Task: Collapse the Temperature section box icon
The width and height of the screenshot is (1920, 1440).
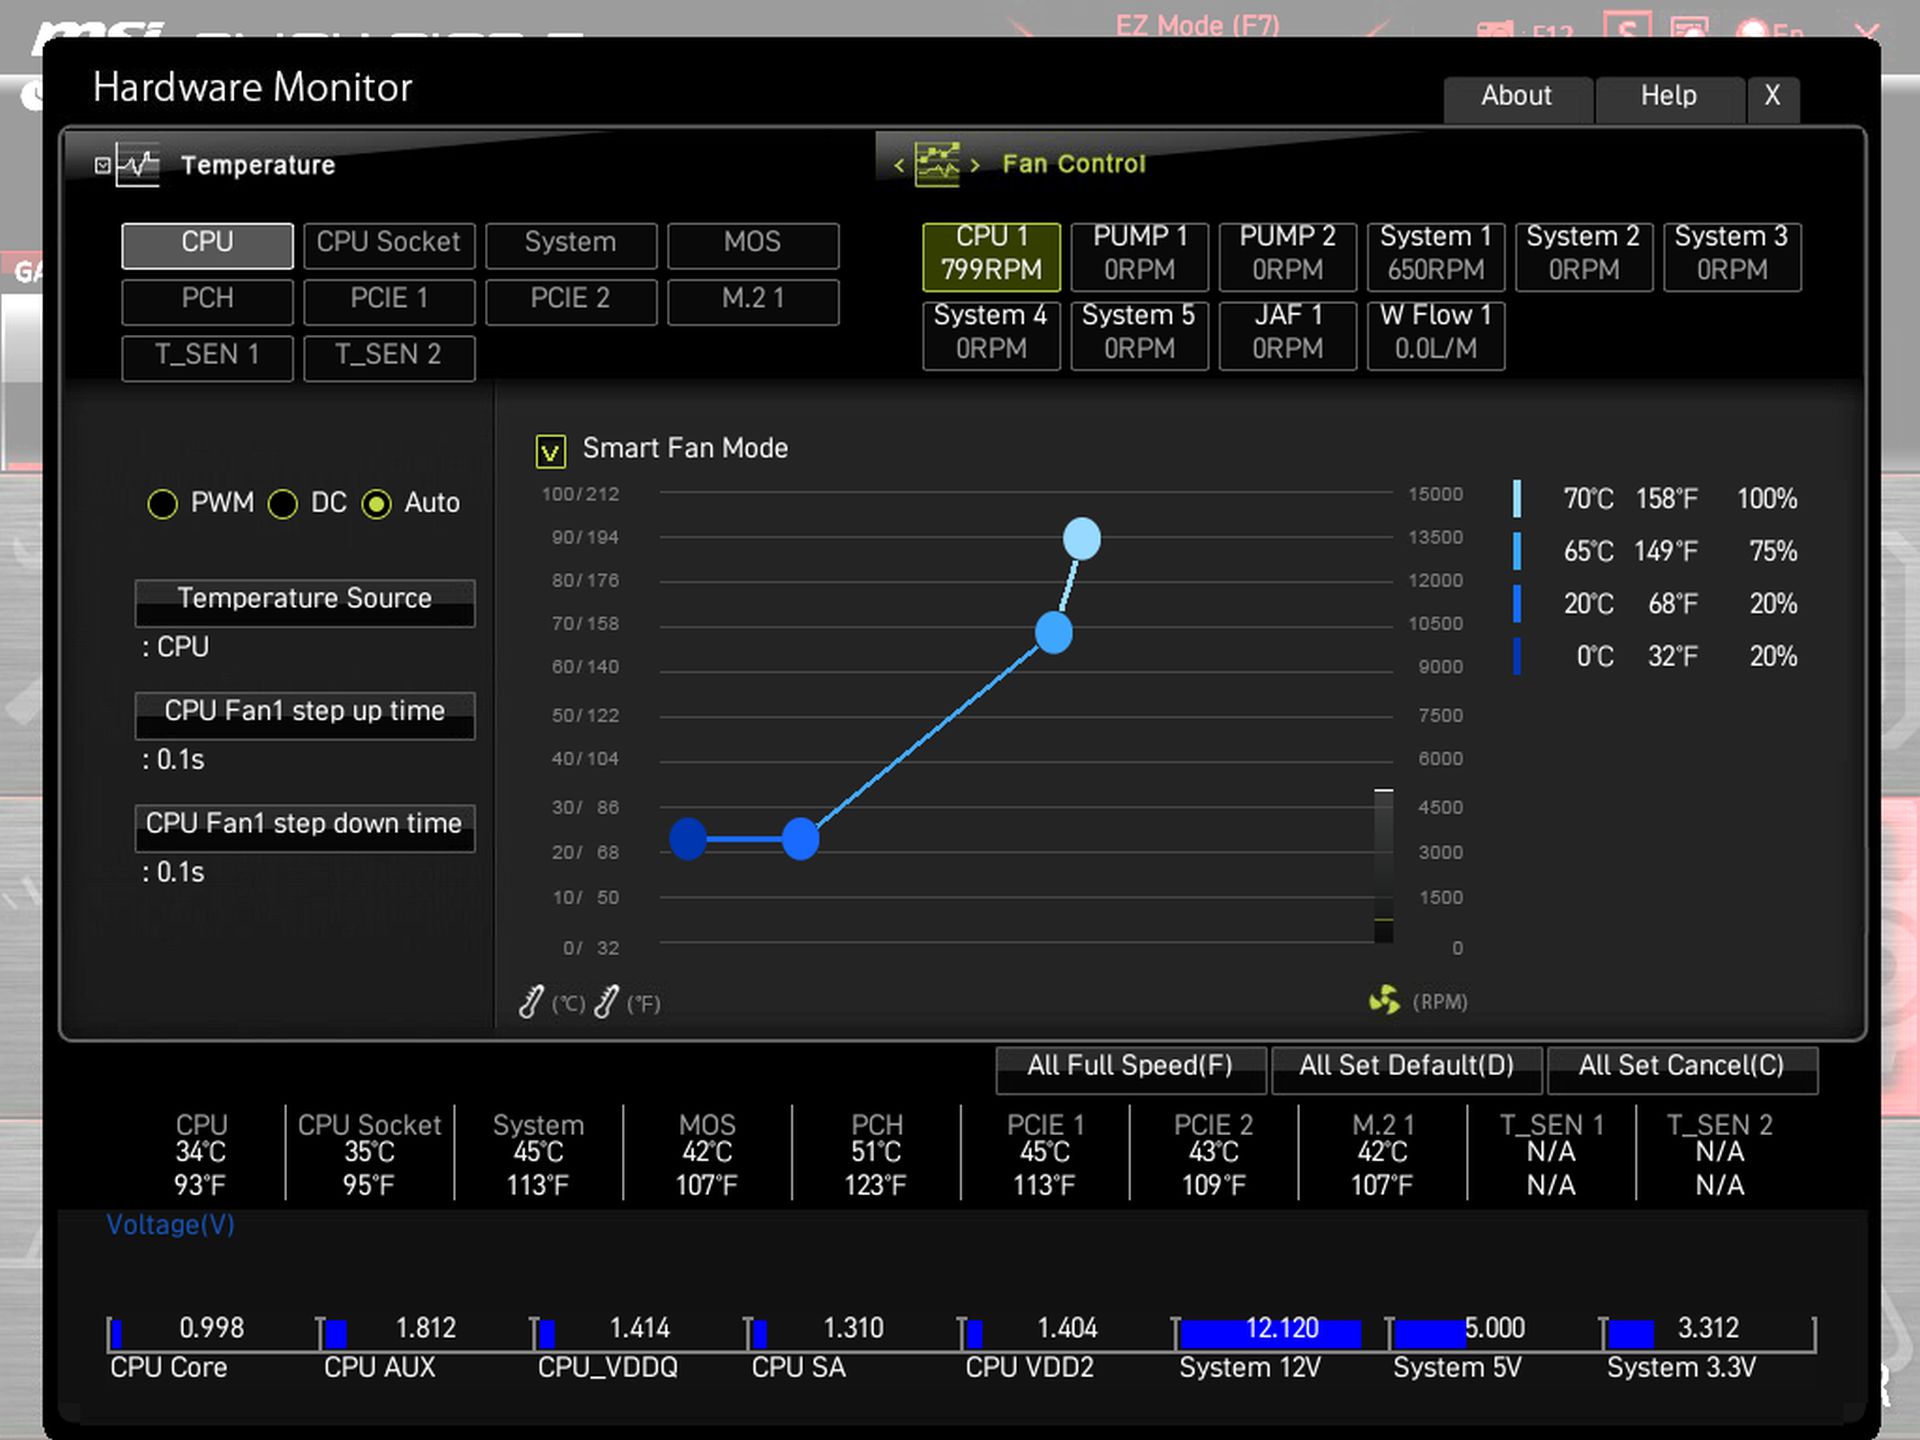Action: (102, 165)
